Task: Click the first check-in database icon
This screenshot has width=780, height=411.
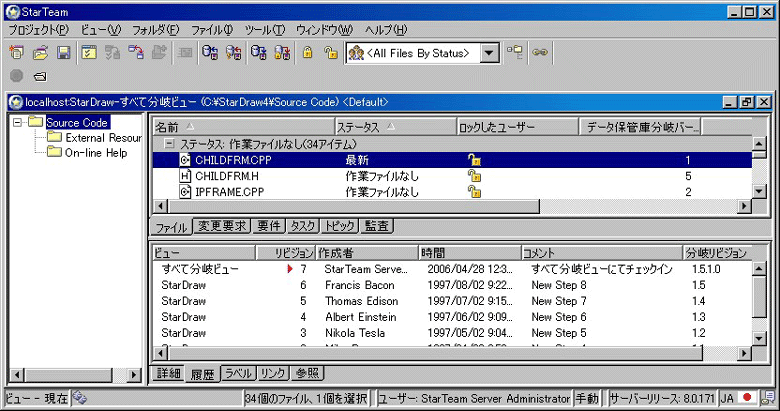Action: [x=210, y=52]
